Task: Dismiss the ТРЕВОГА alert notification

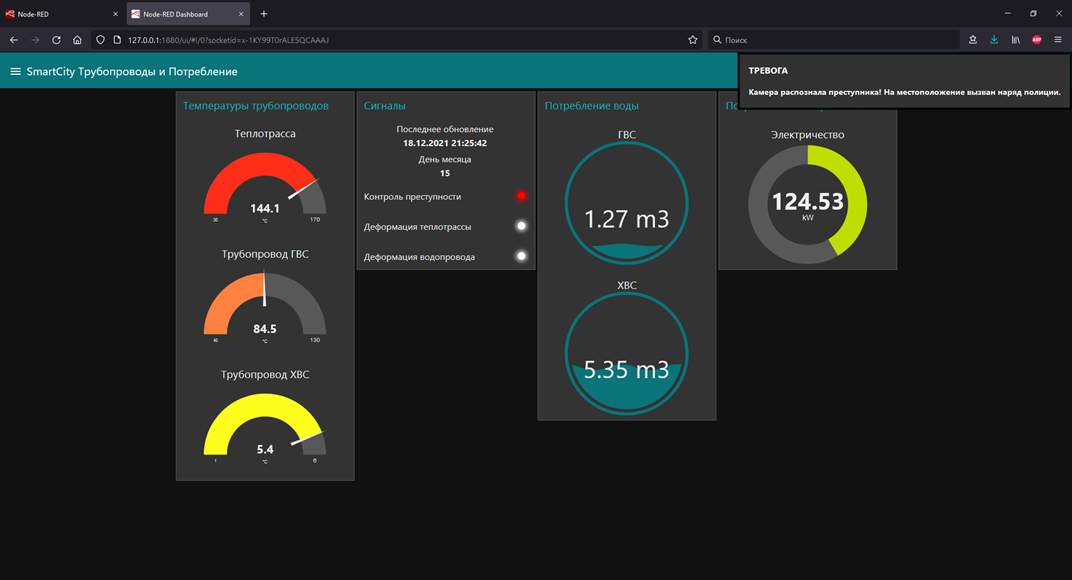Action: [x=903, y=81]
